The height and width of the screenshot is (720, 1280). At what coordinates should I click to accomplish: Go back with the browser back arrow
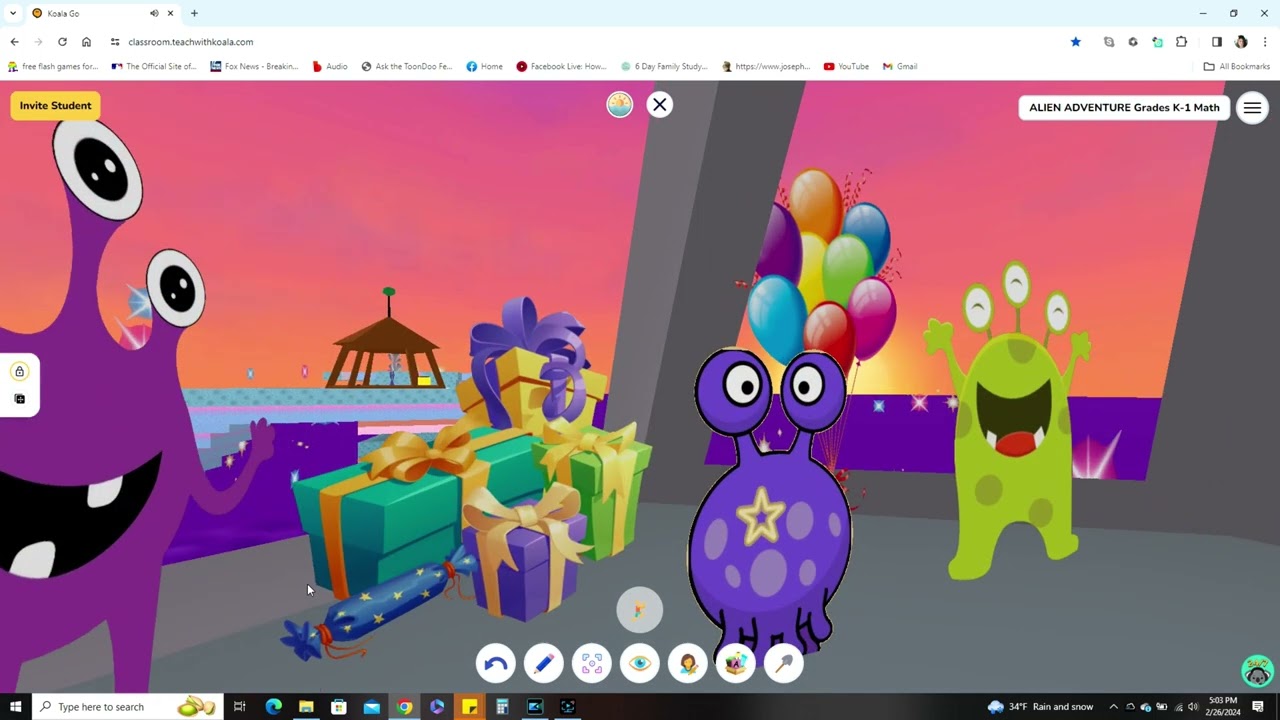14,42
